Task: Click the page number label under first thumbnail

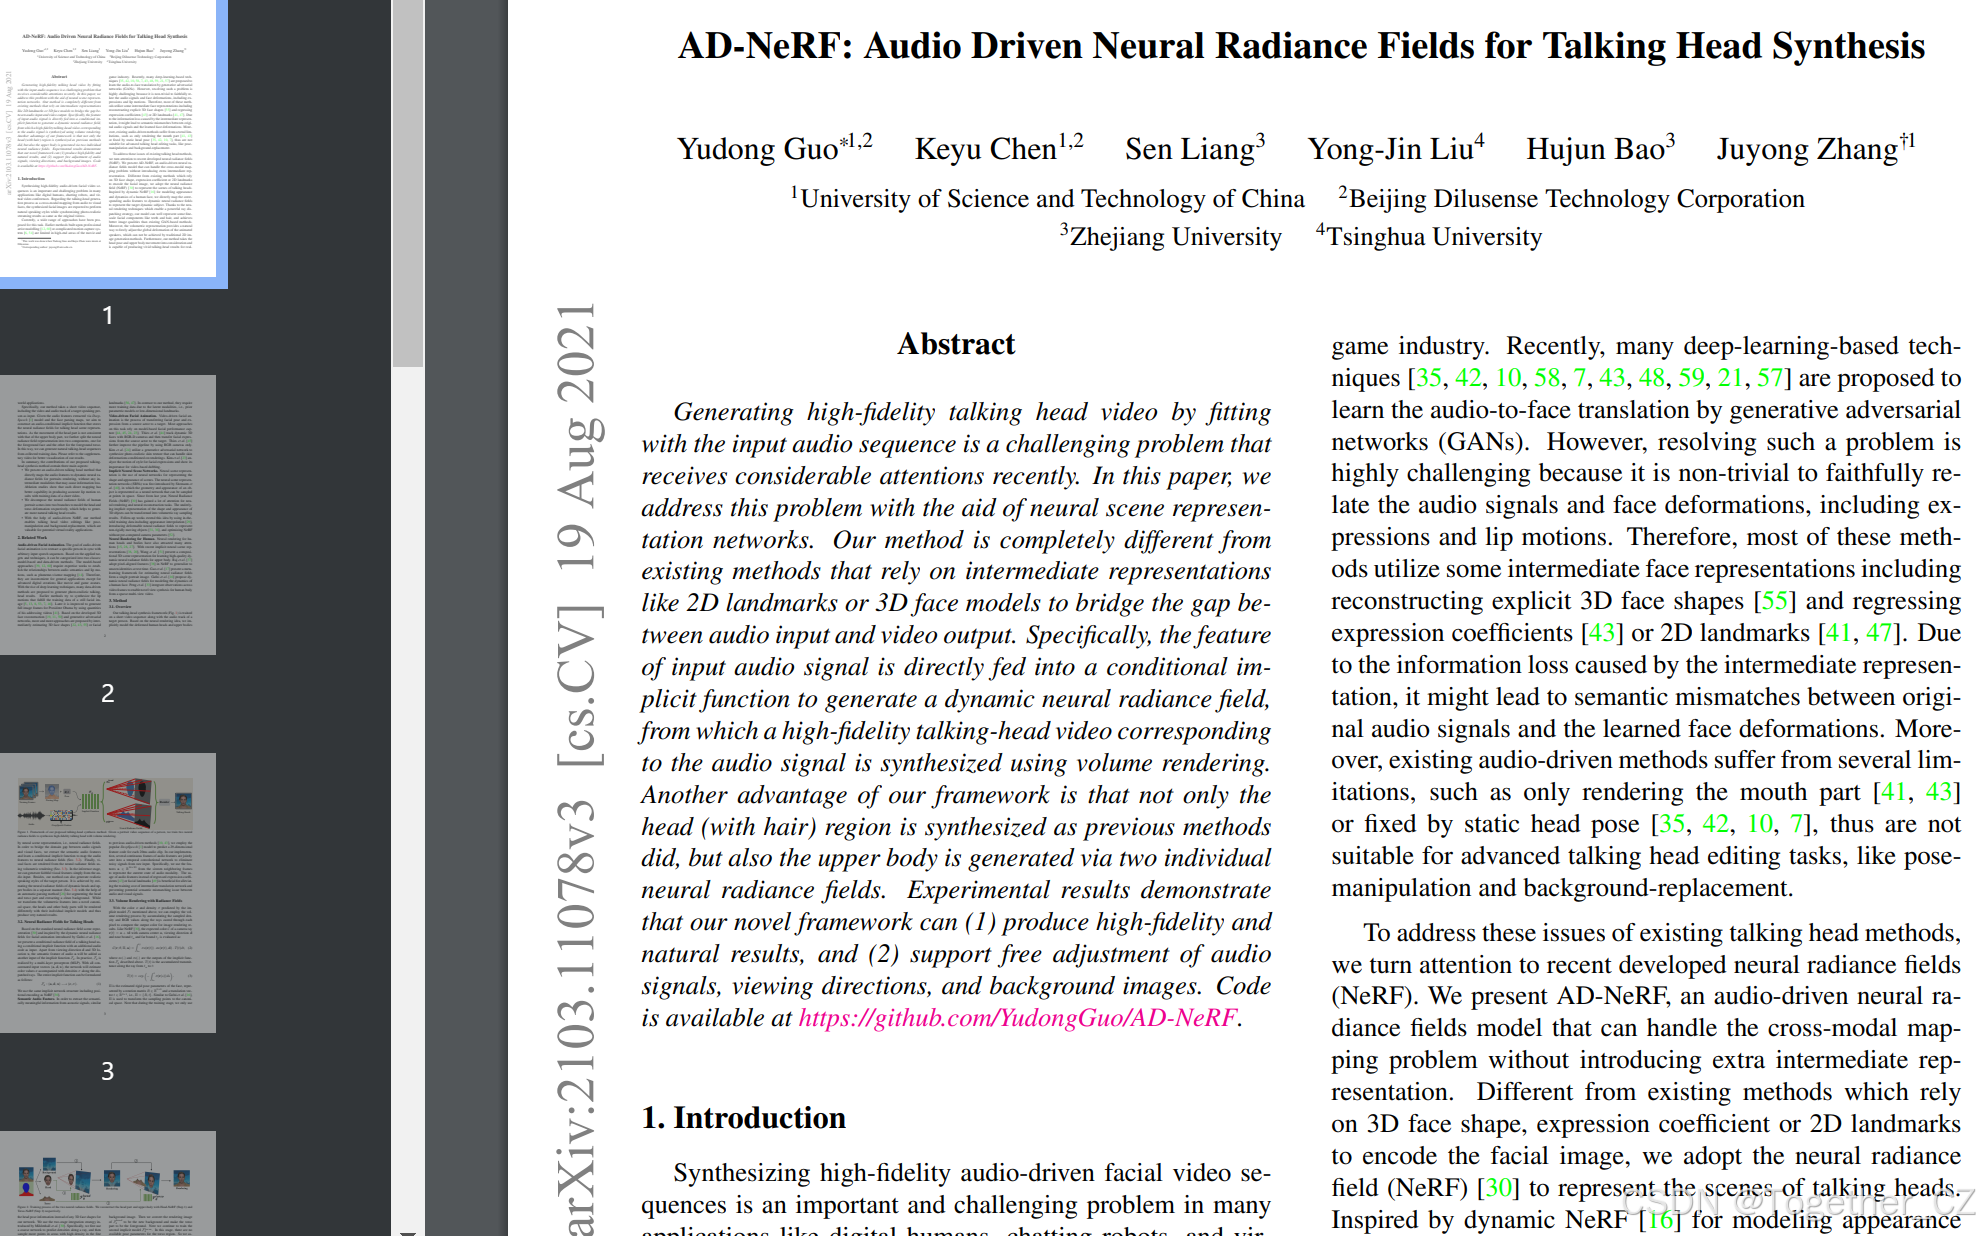Action: point(108,313)
